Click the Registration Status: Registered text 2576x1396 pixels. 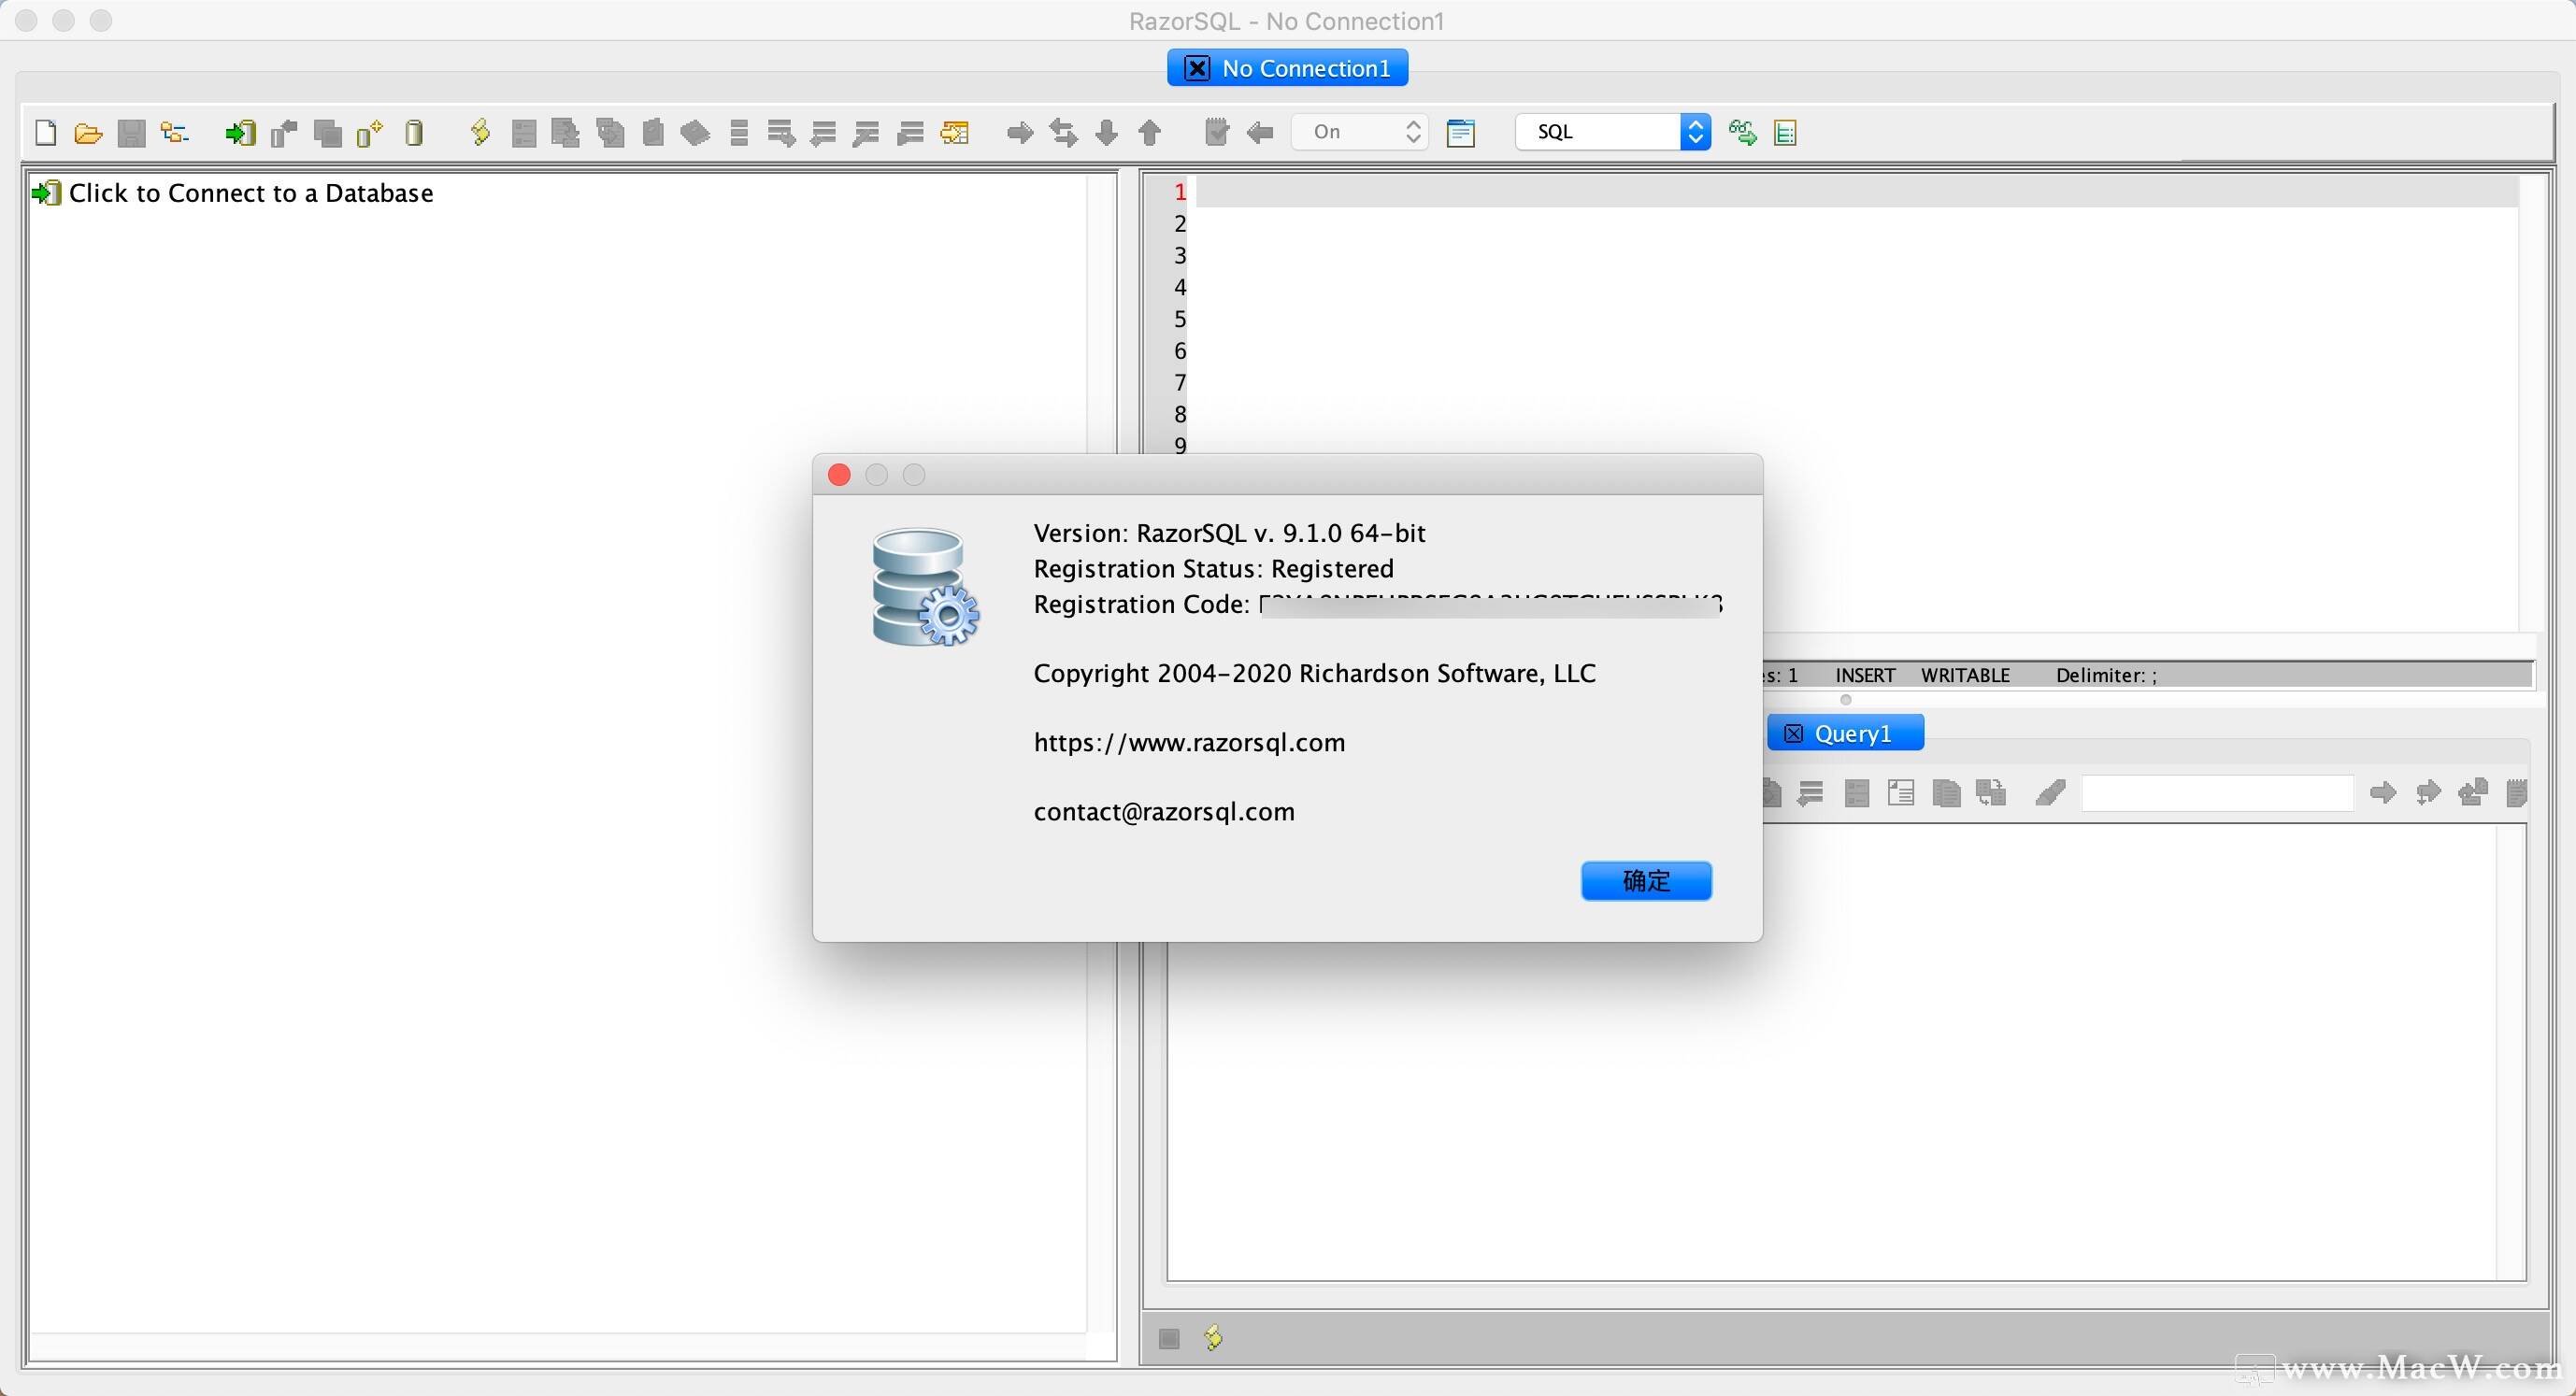(1213, 569)
